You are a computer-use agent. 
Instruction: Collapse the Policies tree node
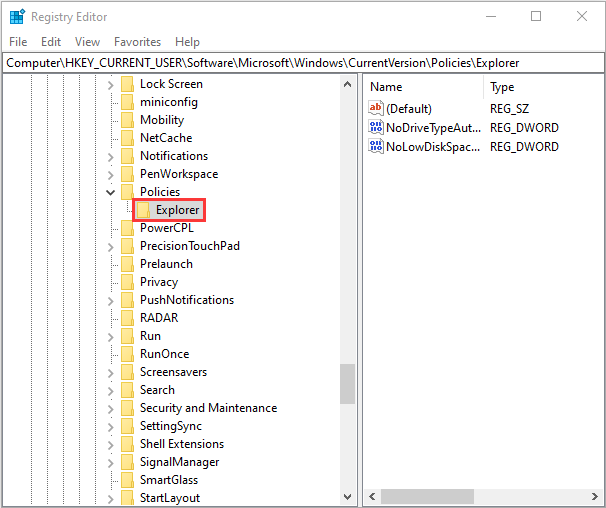[x=110, y=192]
